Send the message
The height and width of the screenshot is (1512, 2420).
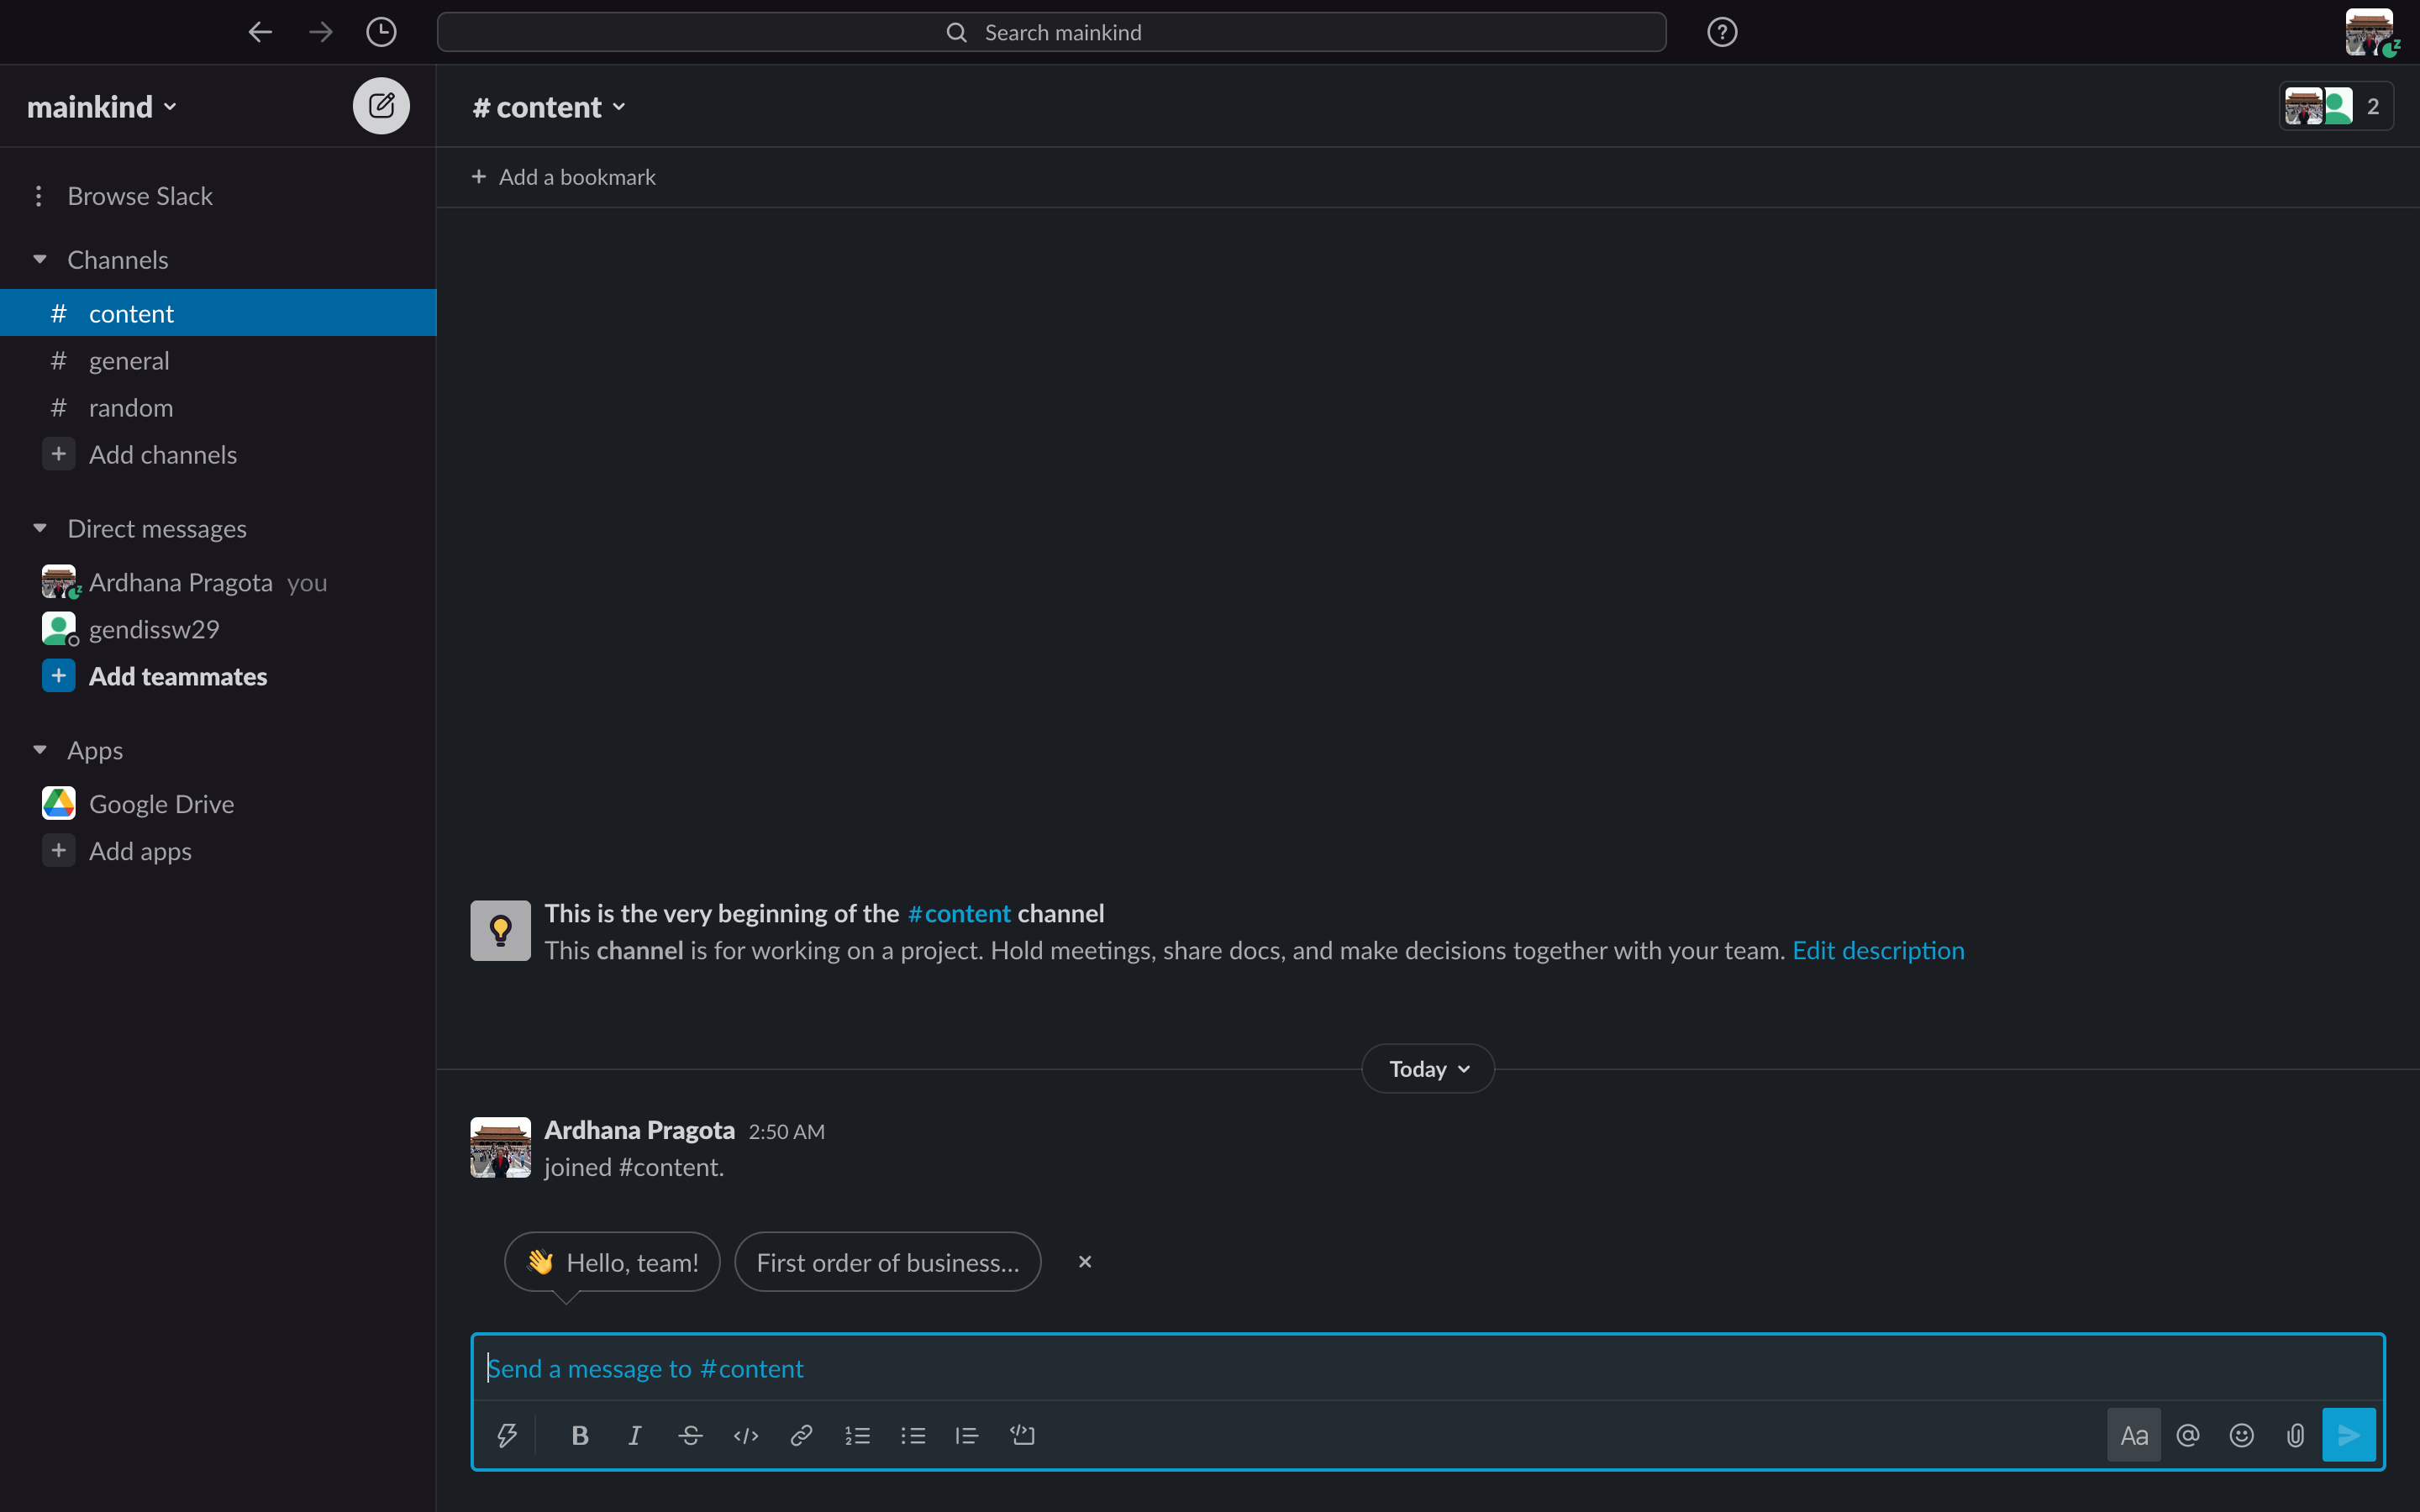(2348, 1435)
